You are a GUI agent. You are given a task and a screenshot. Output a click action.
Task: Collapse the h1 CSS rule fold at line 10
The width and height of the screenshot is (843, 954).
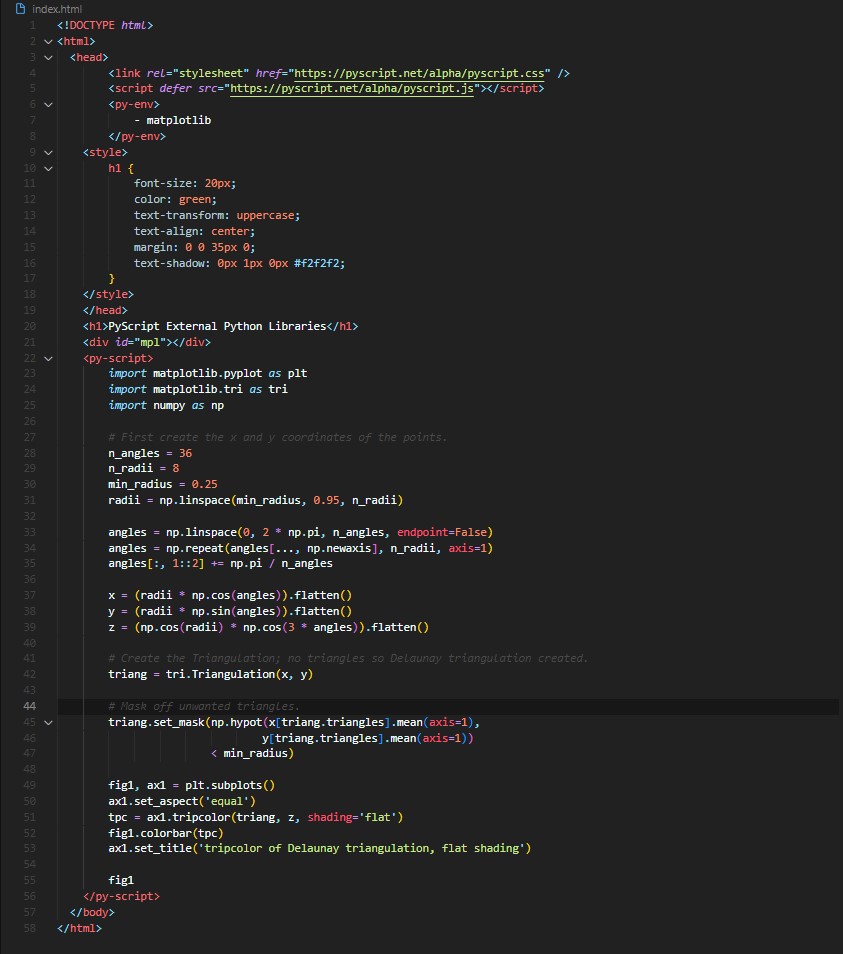48,169
